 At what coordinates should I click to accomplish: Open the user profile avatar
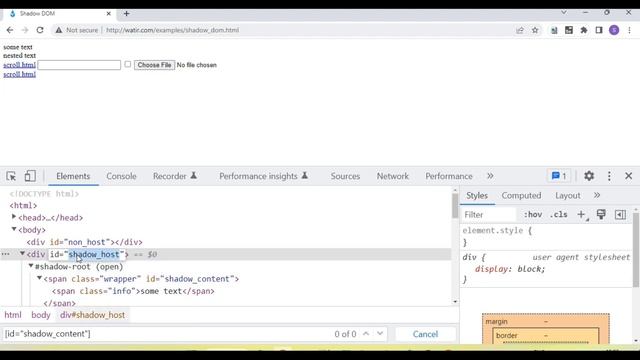pos(614,30)
